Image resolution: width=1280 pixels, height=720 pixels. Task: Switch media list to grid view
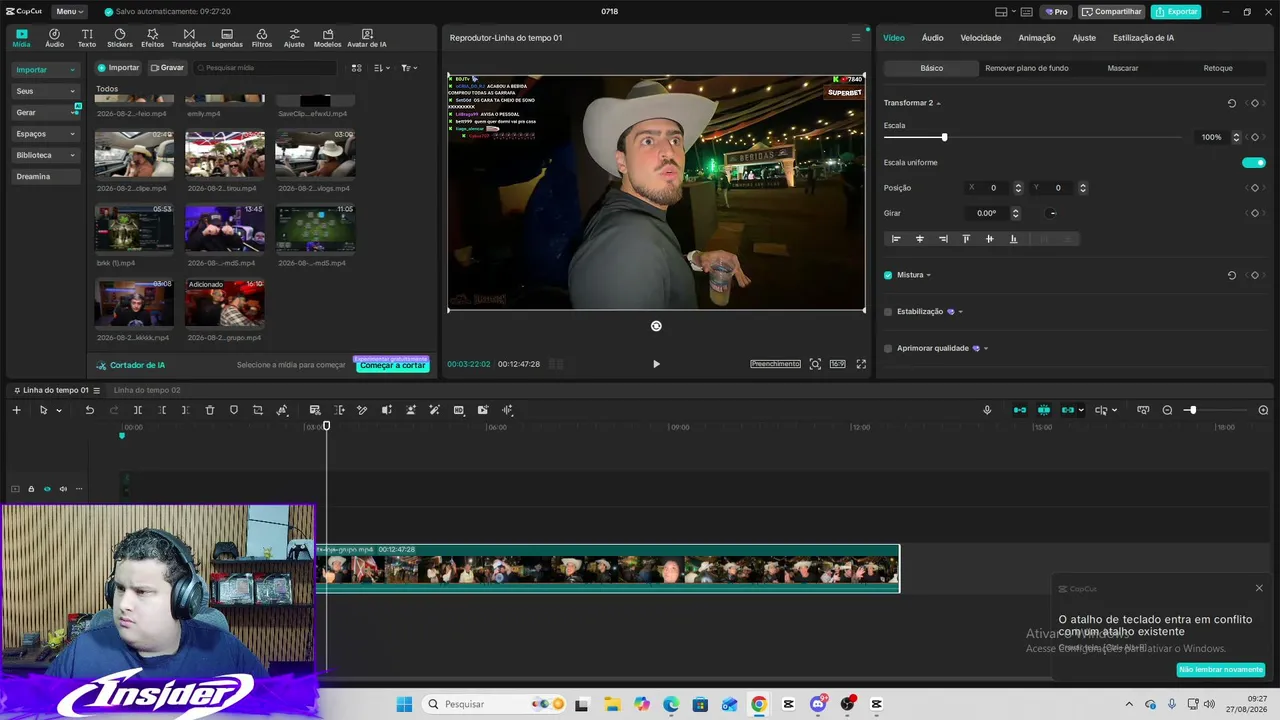tap(356, 68)
